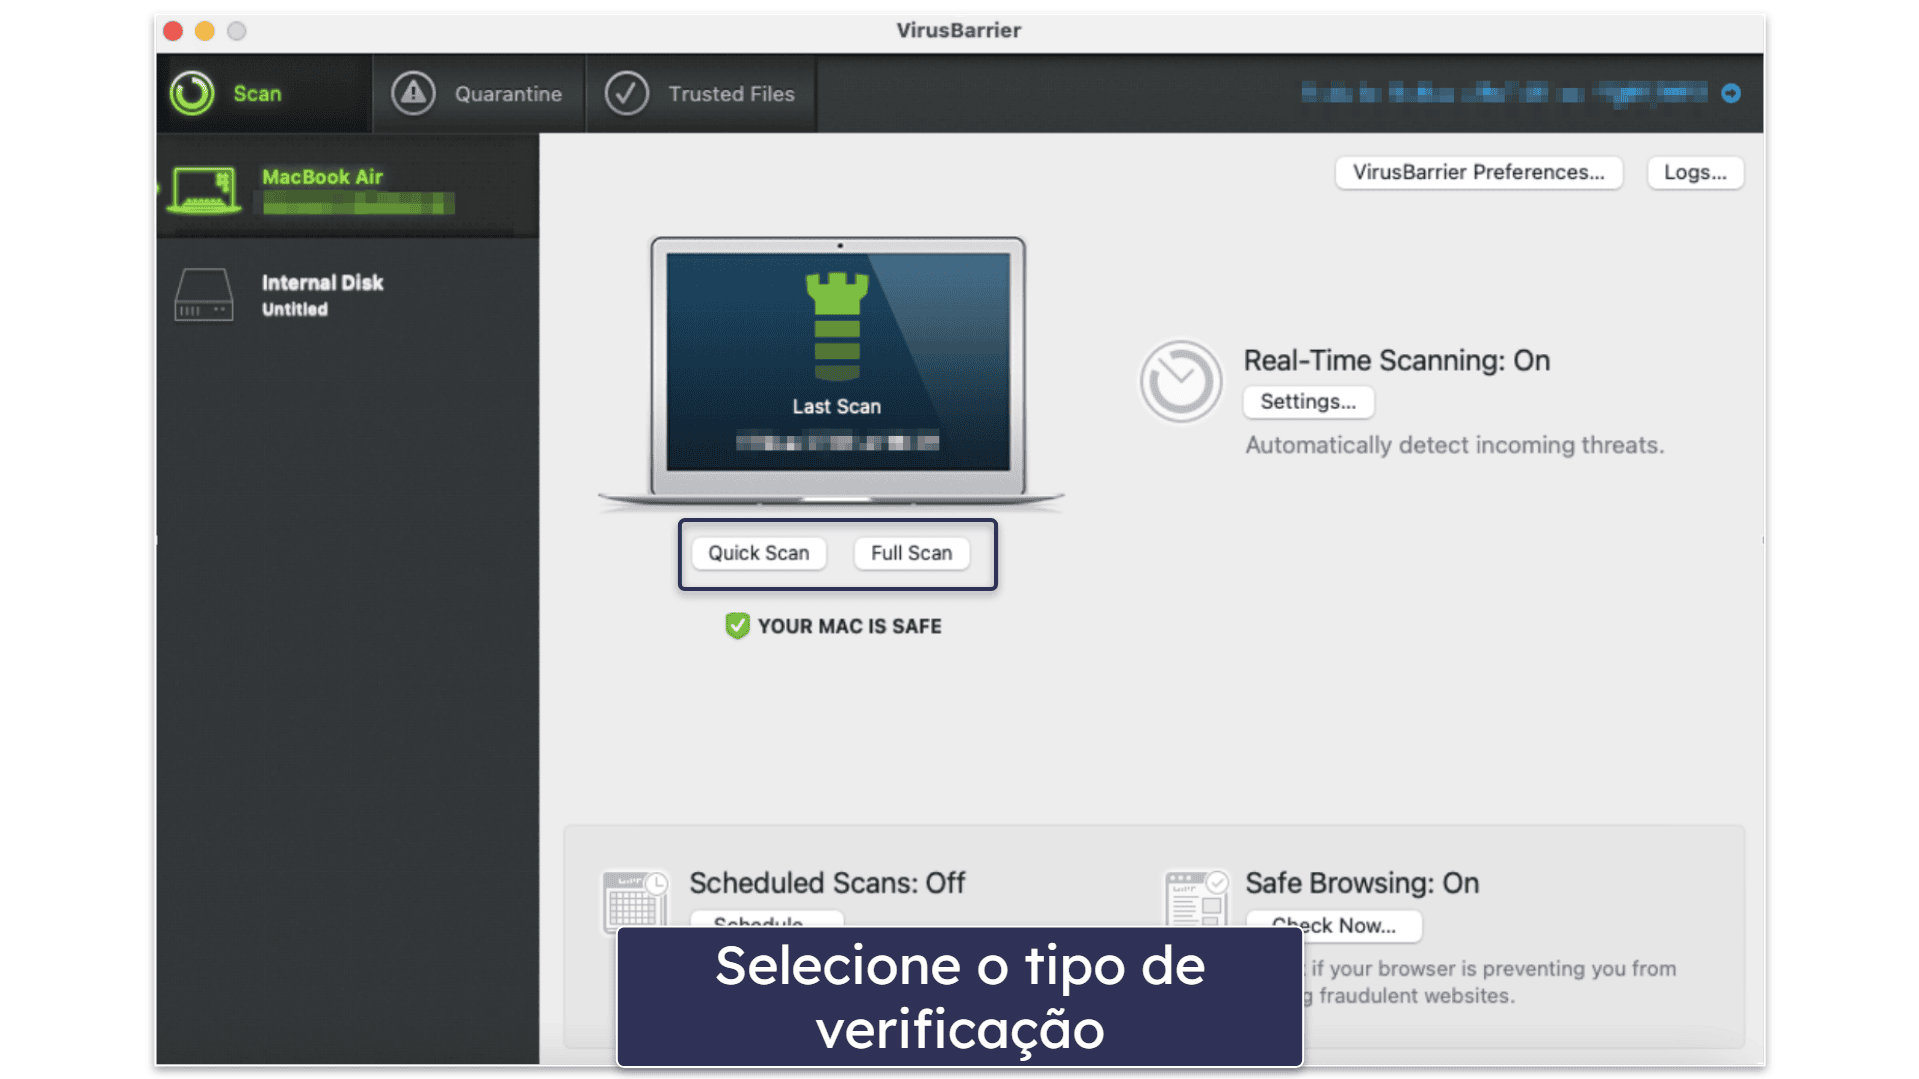Viewport: 1919px width, 1079px height.
Task: Click "Safe Browsing: On" heading
Action: coord(1361,883)
